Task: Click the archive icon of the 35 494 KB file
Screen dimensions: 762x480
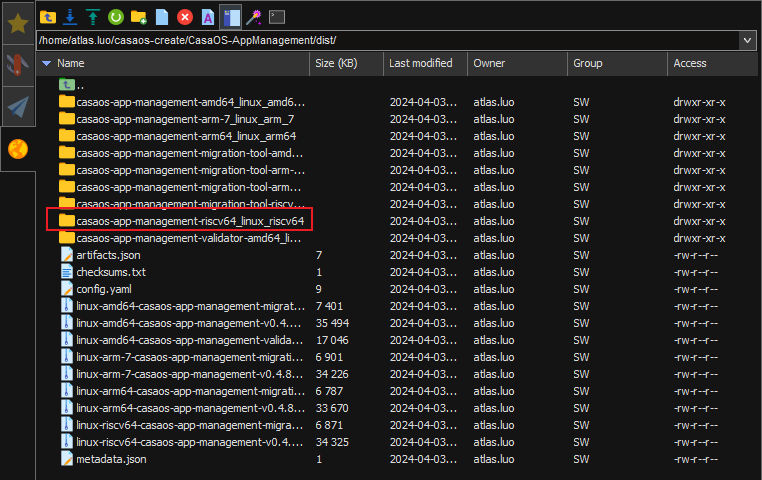Action: point(67,323)
